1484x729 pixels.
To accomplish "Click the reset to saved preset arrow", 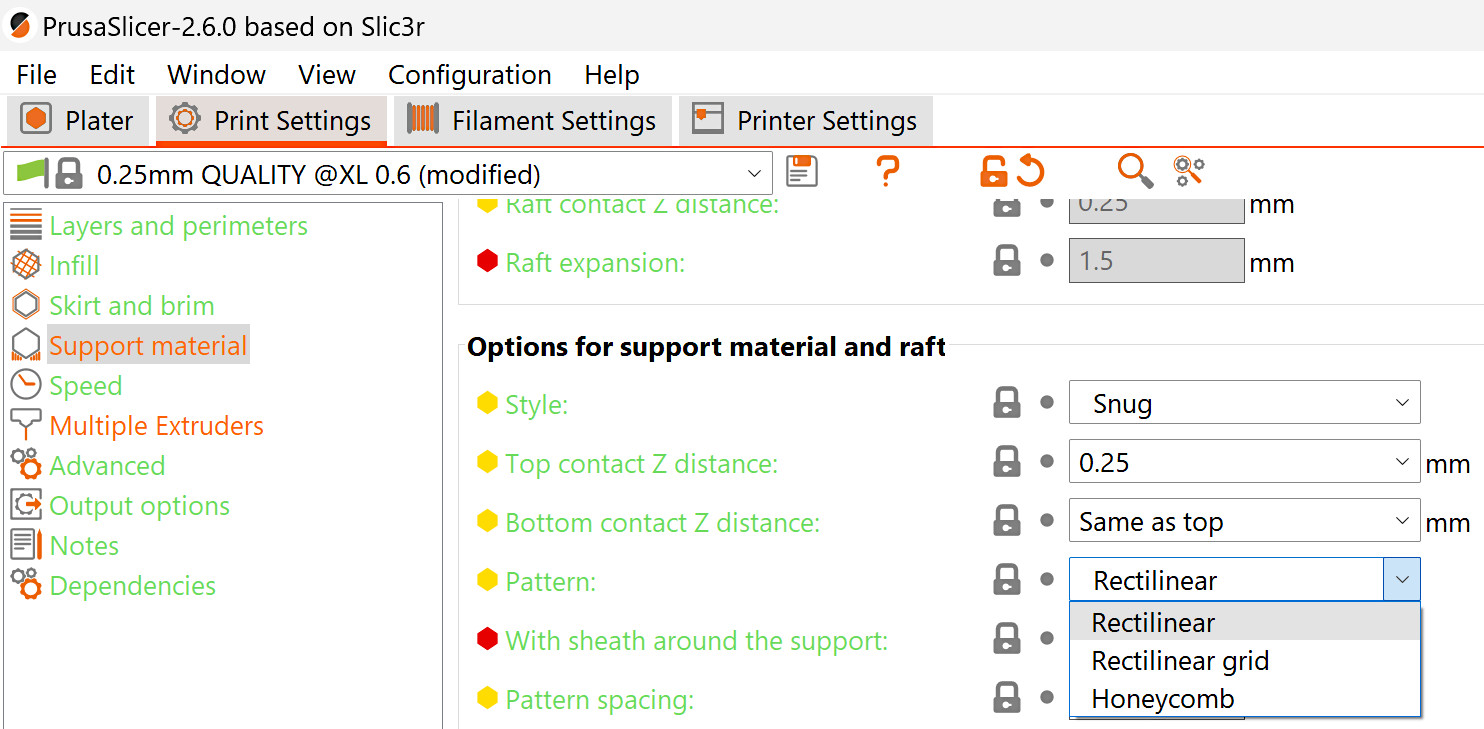I will pos(1031,172).
